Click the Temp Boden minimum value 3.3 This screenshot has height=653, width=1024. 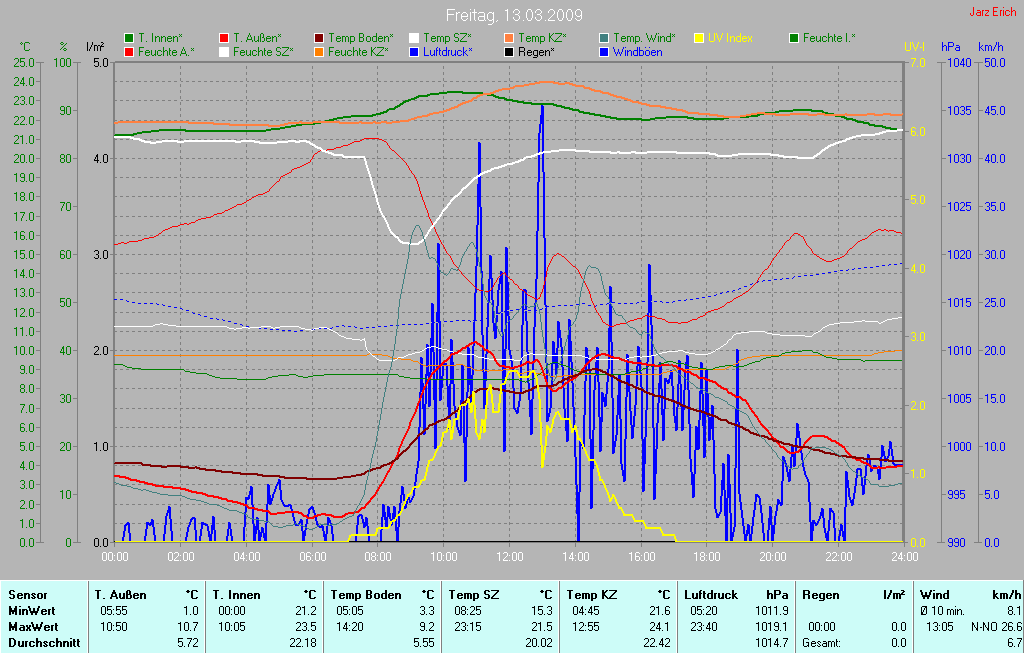point(426,611)
